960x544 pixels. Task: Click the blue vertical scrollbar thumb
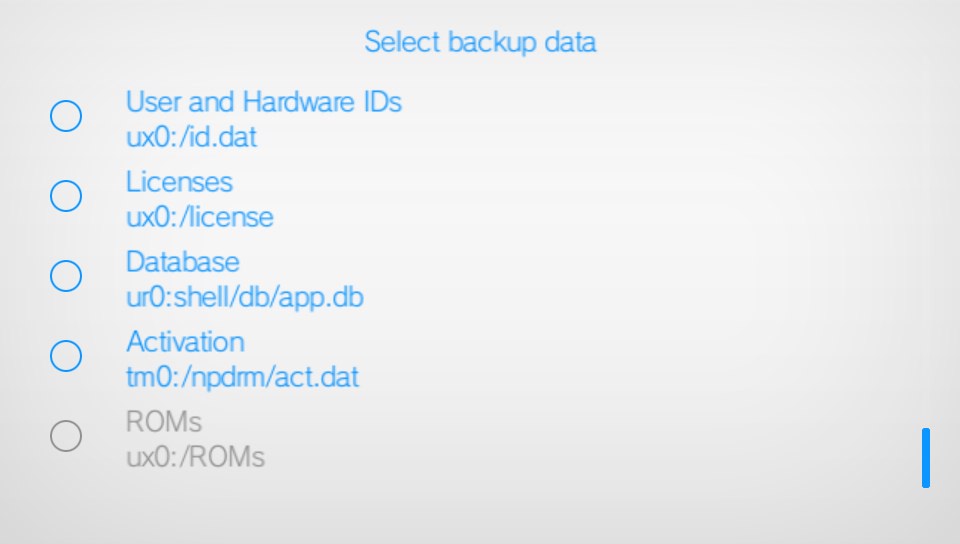point(926,458)
